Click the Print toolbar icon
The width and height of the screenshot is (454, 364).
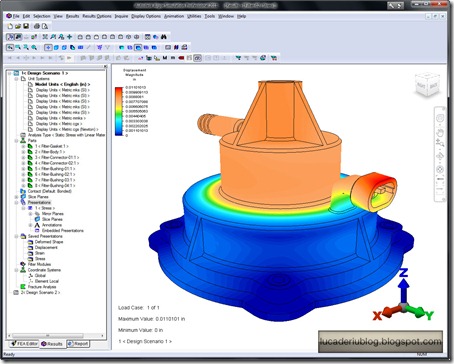coord(37,26)
